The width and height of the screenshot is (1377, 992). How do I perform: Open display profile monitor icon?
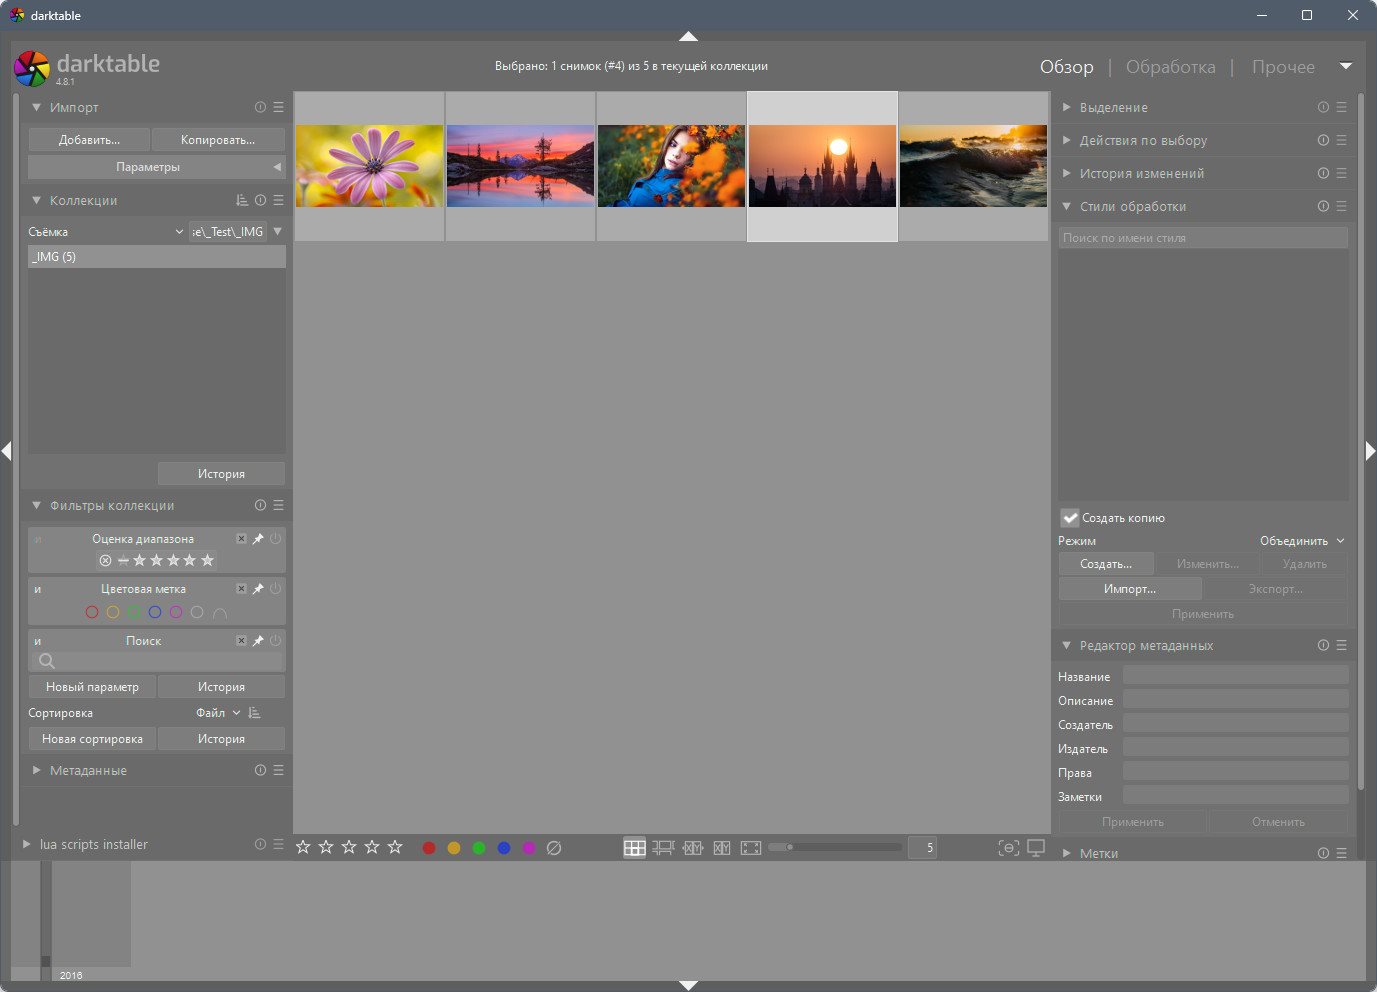coord(1036,848)
